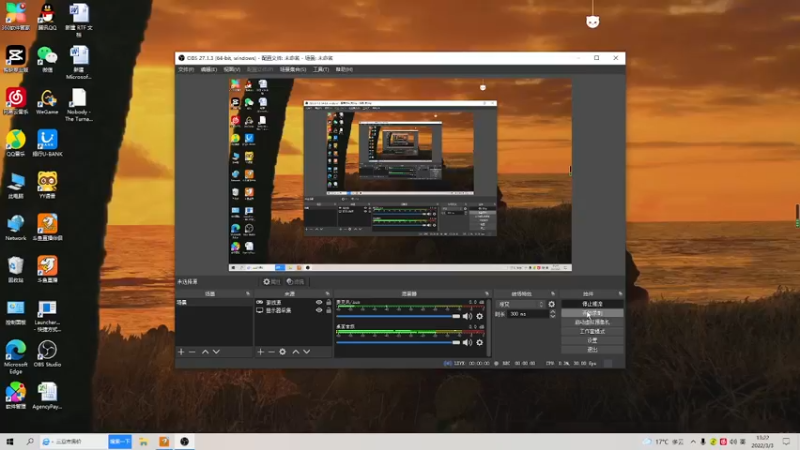Start the virtual camera
800x450 pixels.
[x=592, y=322]
